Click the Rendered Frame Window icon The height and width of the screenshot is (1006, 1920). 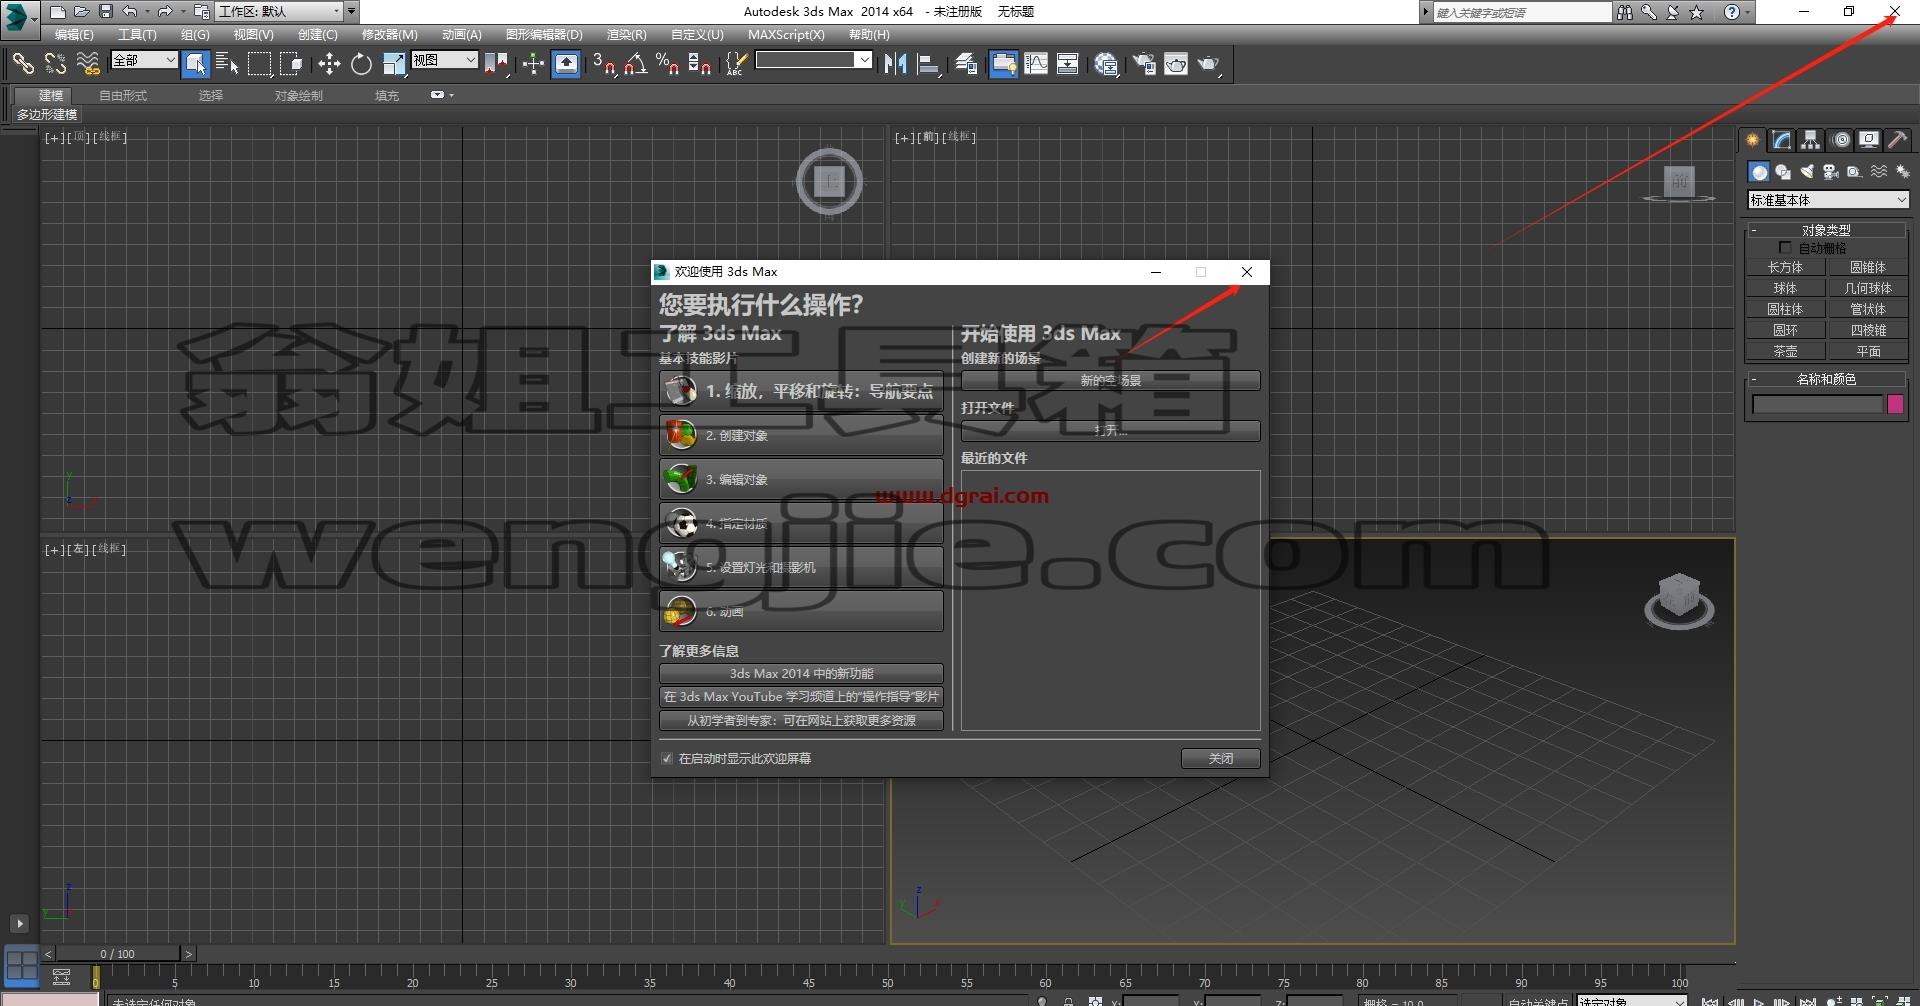coord(1176,64)
